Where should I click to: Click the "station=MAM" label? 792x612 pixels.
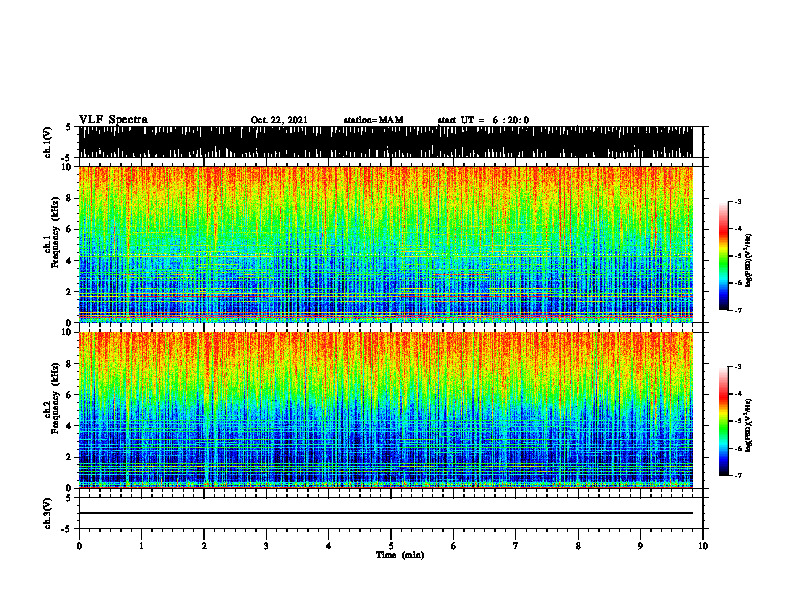pyautogui.click(x=374, y=120)
